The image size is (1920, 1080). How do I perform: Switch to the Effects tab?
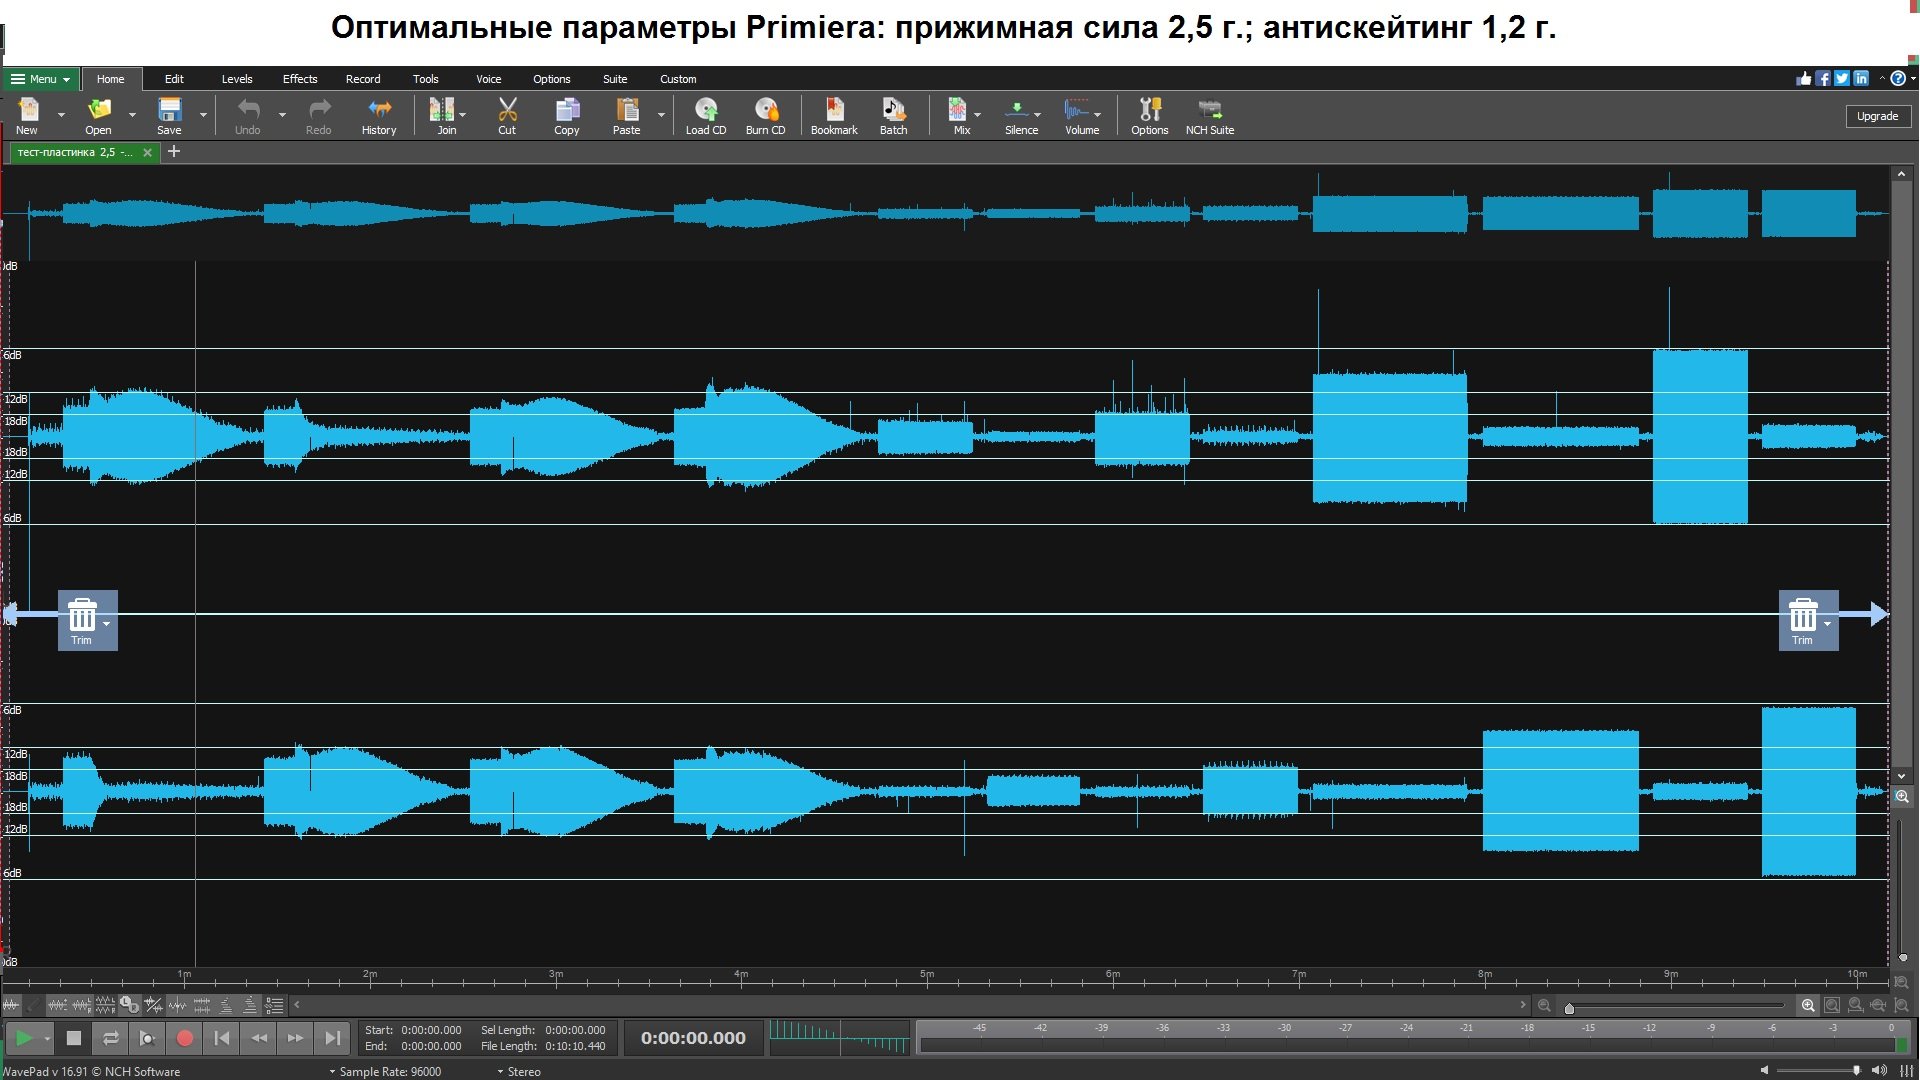(299, 79)
